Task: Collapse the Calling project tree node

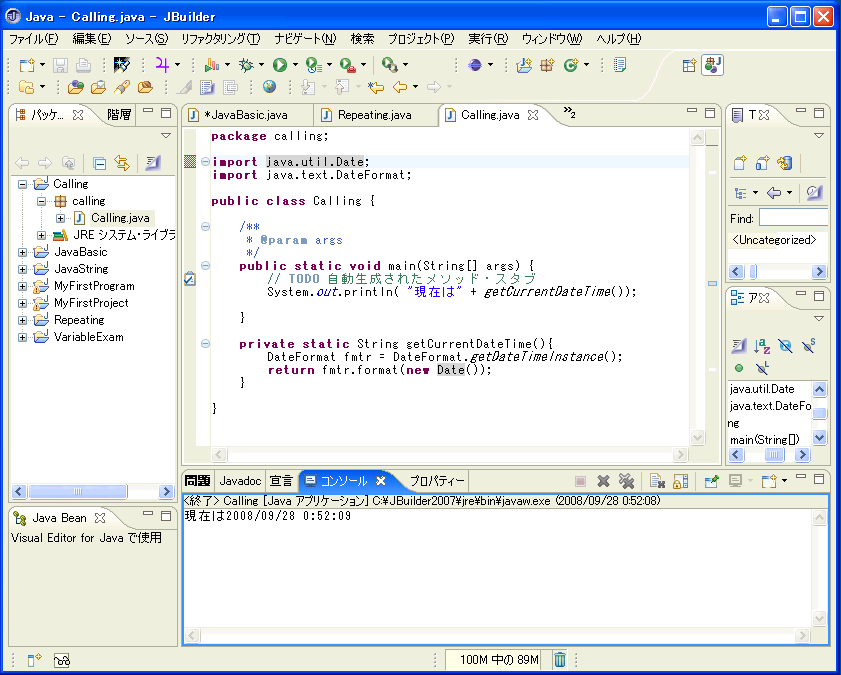Action: tap(23, 184)
